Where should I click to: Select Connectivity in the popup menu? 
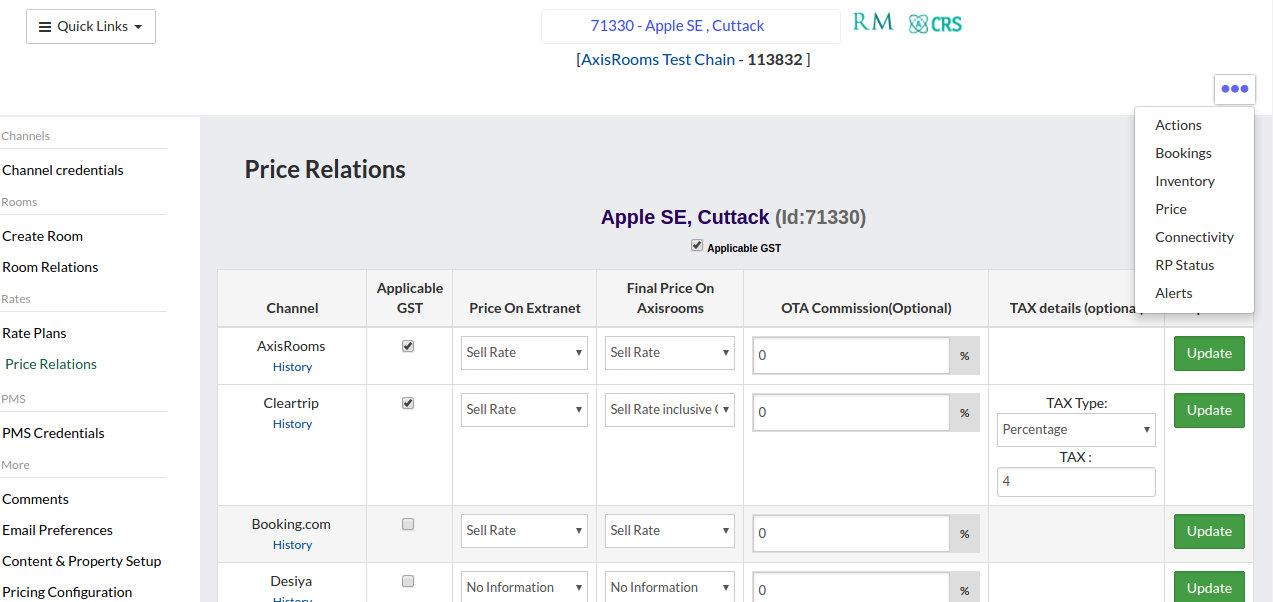coord(1194,237)
